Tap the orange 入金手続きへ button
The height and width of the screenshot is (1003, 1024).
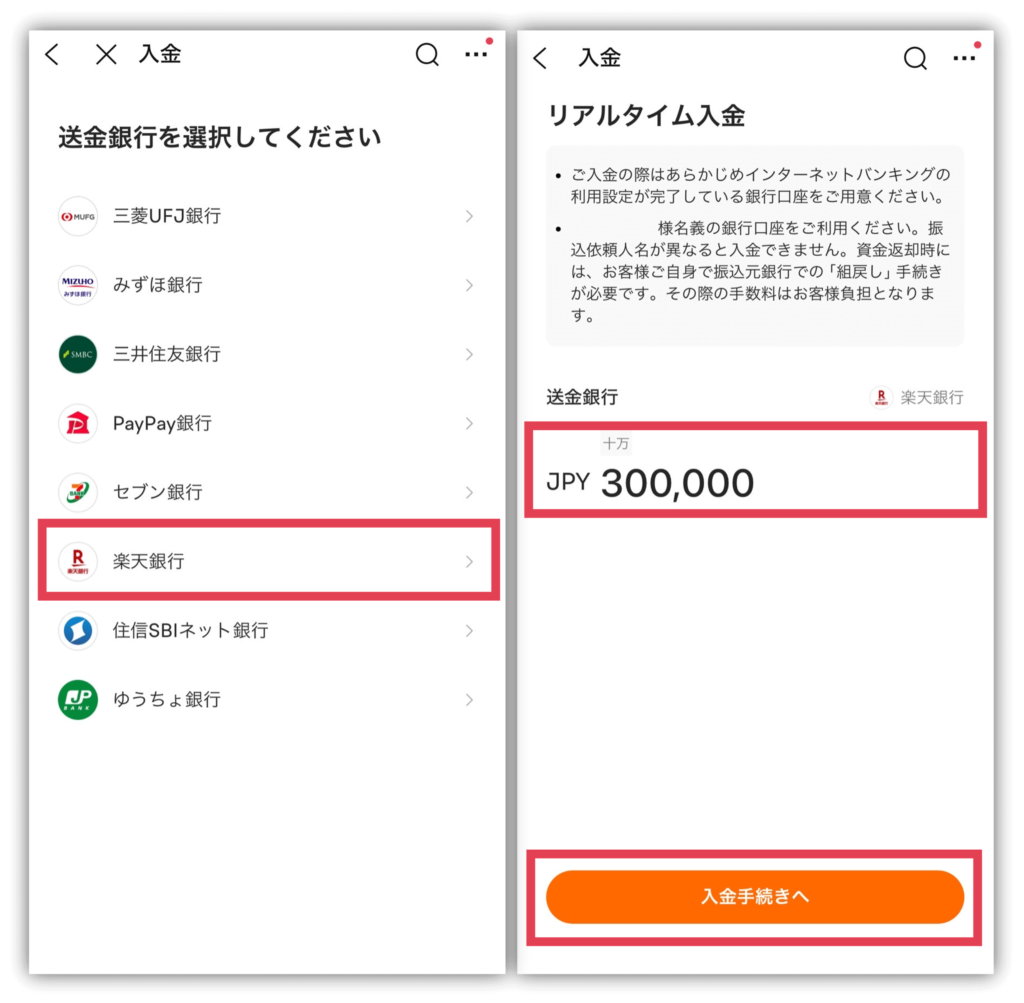[x=755, y=897]
